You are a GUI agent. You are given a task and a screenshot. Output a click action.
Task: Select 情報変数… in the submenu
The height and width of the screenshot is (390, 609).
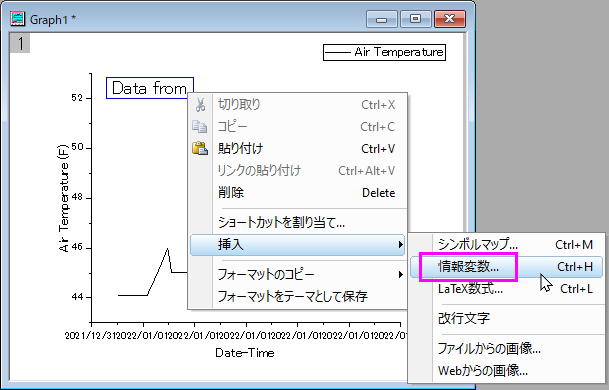(506, 267)
